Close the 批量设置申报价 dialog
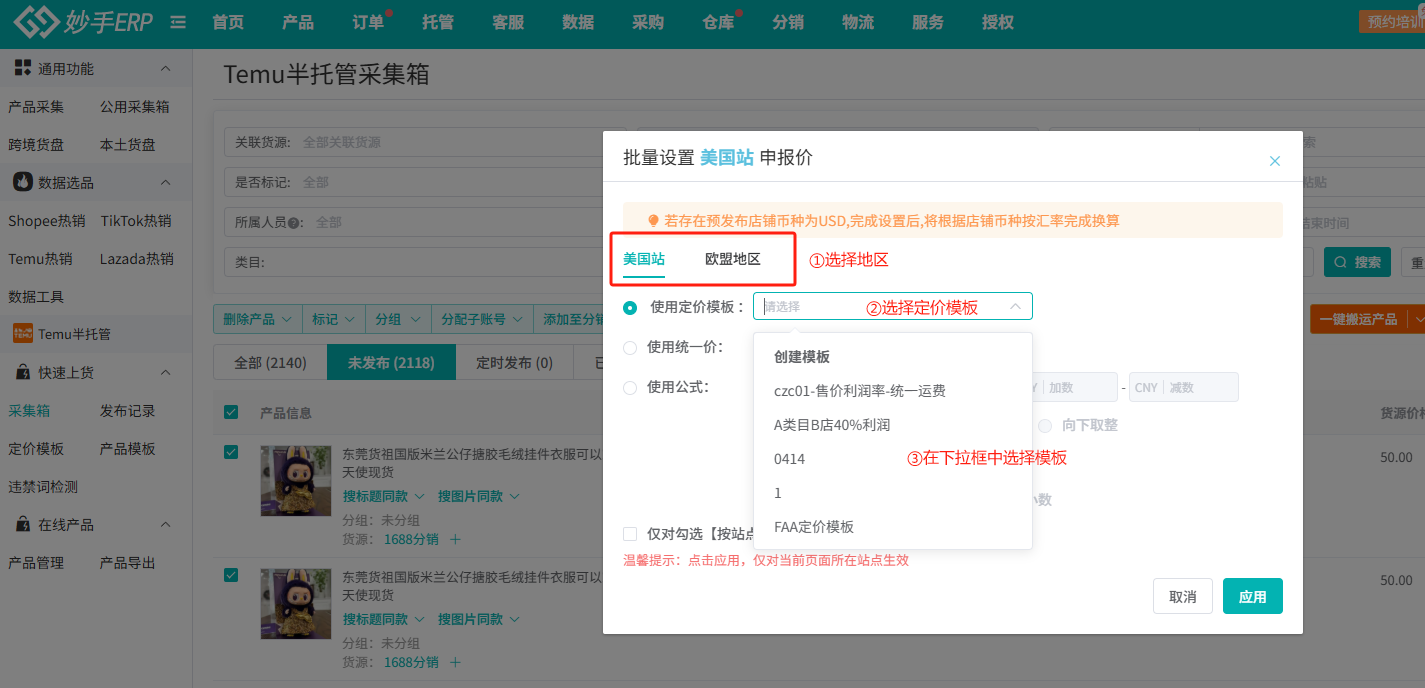The image size is (1425, 688). click(x=1275, y=160)
